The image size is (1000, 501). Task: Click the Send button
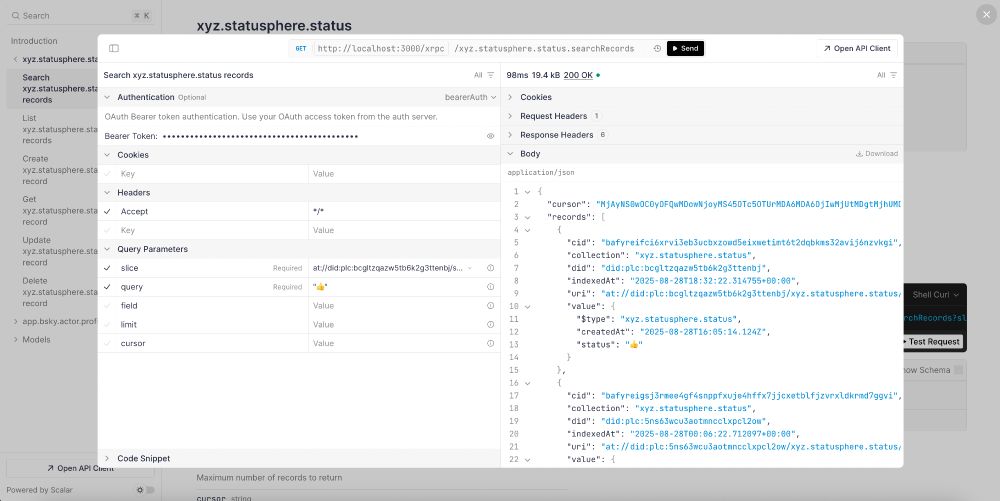pos(685,48)
